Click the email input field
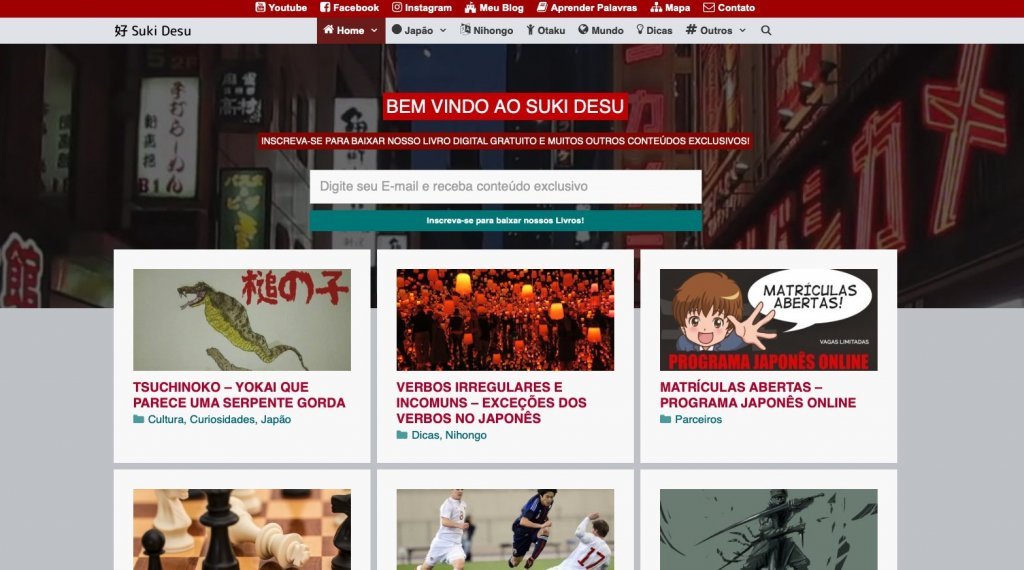 tap(505, 187)
